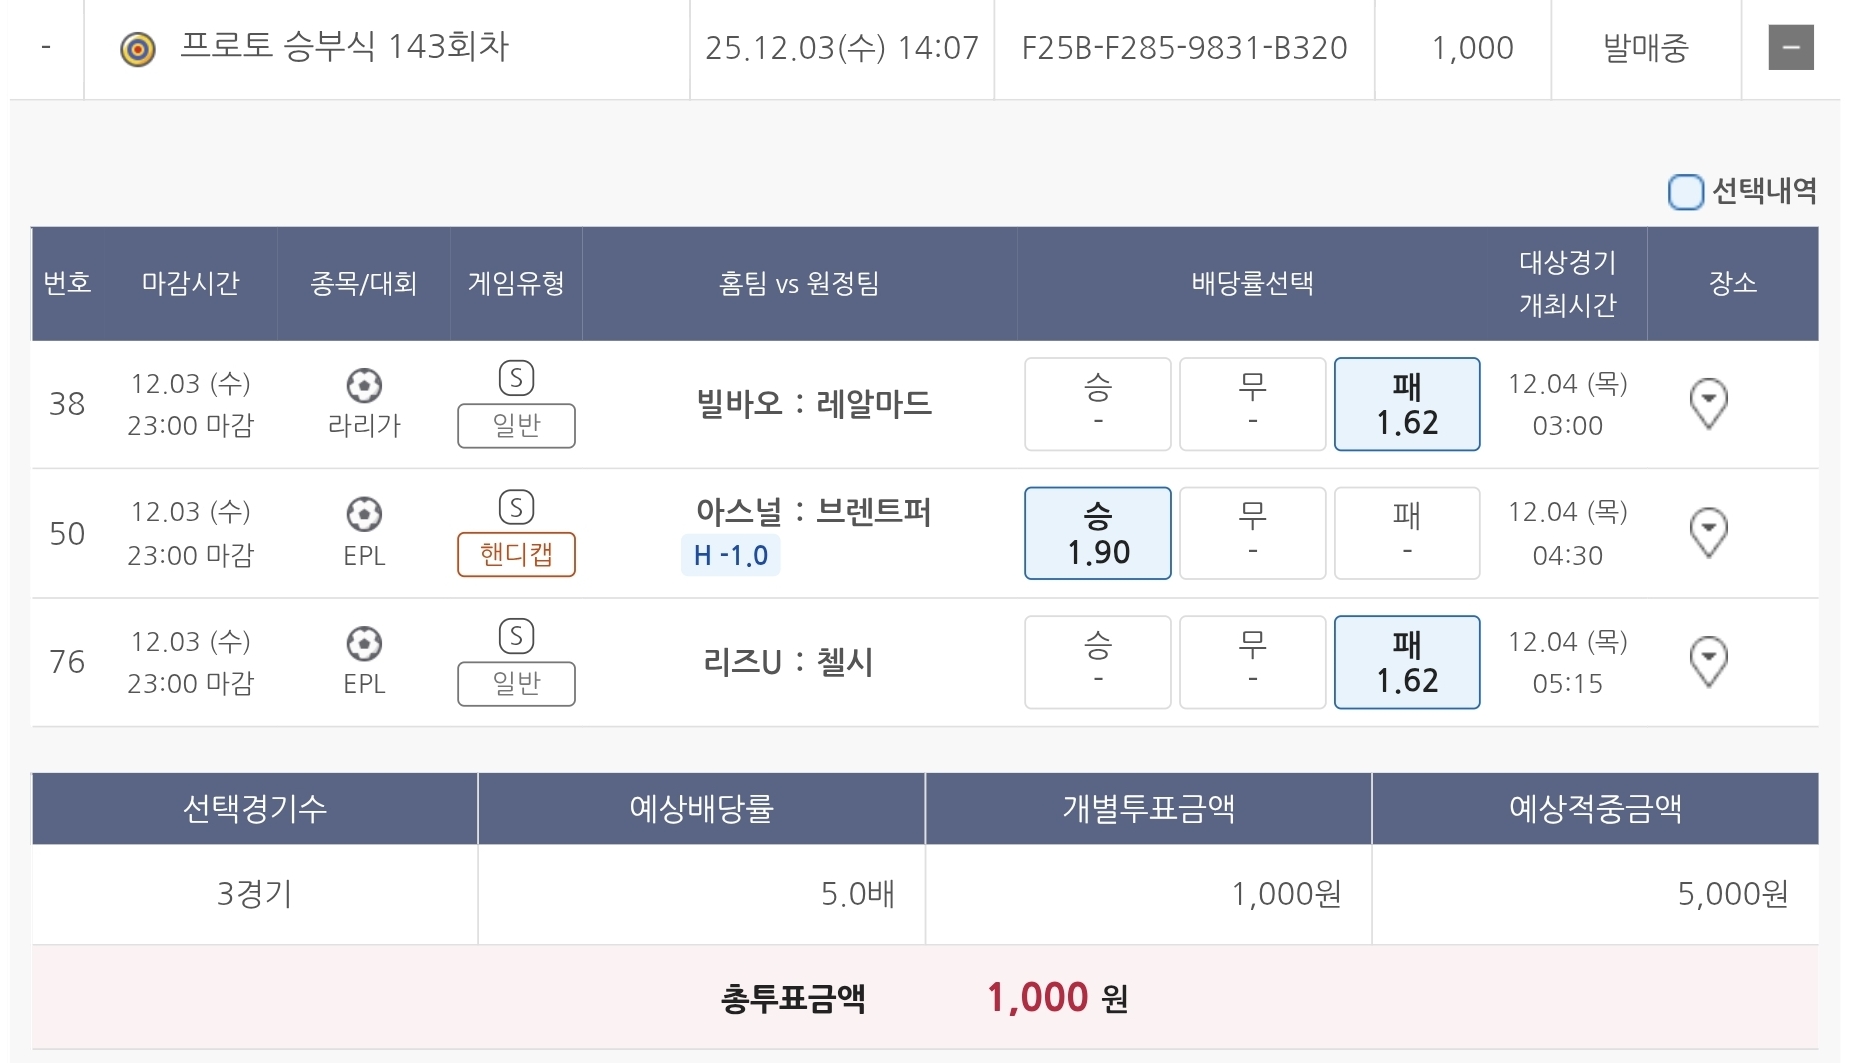Click the S badge in match 38 row
The image size is (1856, 1063).
tap(516, 378)
